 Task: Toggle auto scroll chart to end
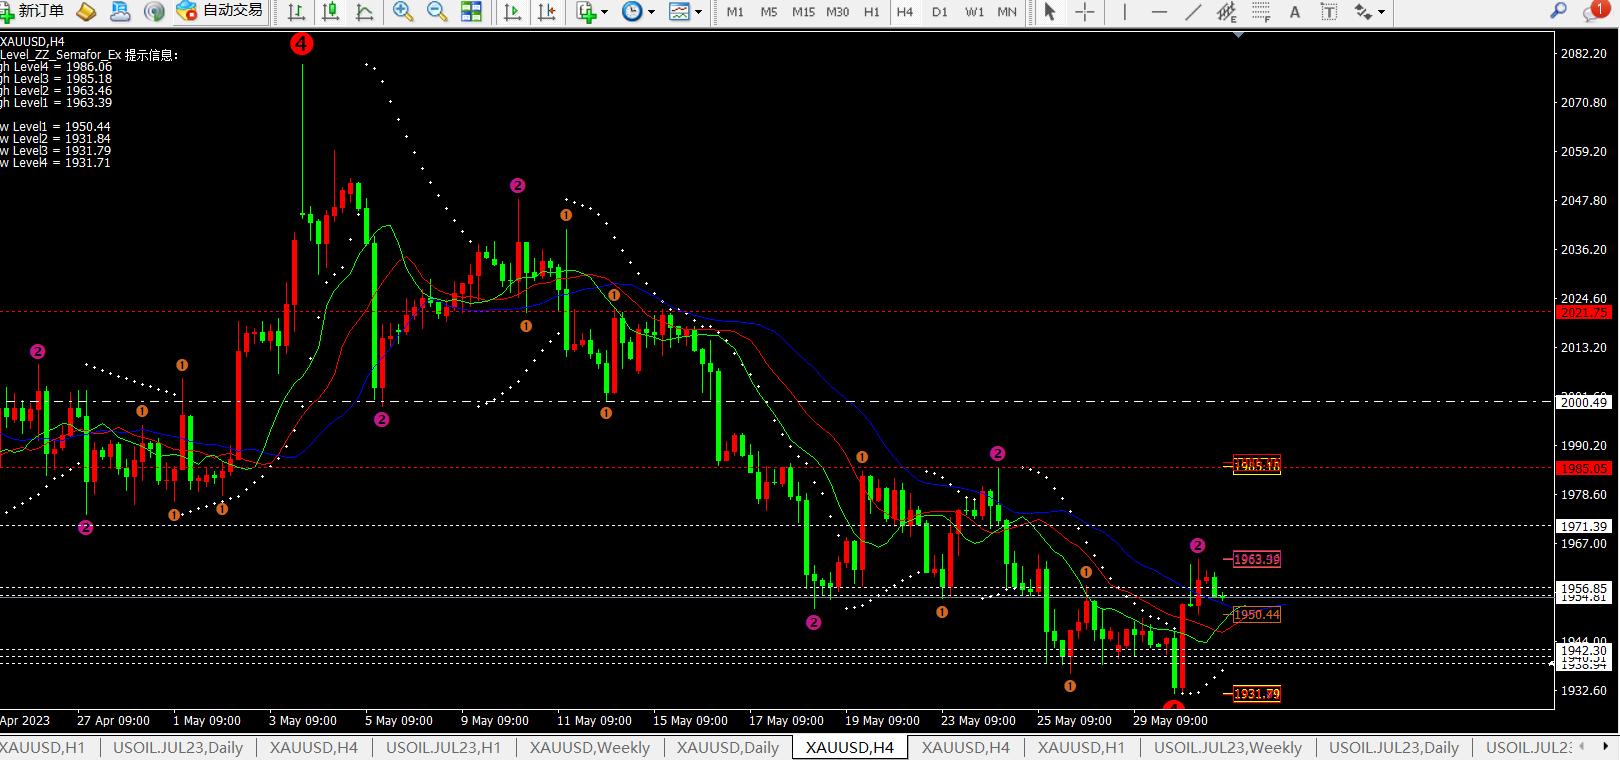513,12
